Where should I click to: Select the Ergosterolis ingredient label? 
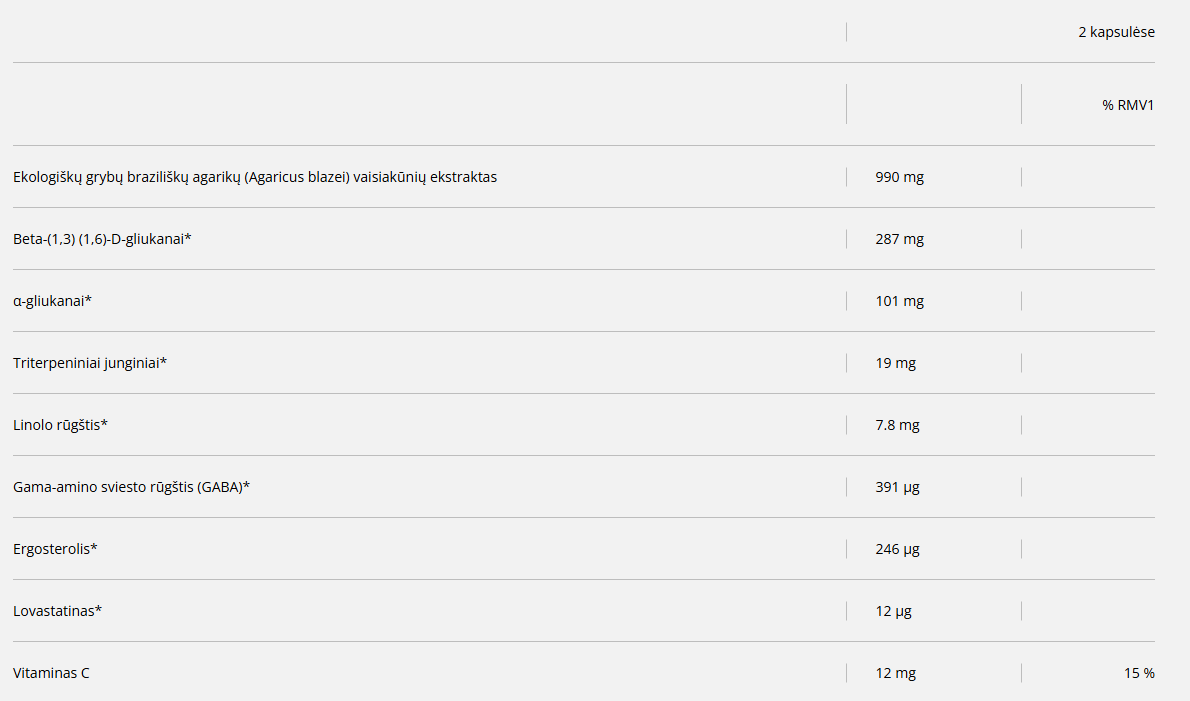point(55,549)
